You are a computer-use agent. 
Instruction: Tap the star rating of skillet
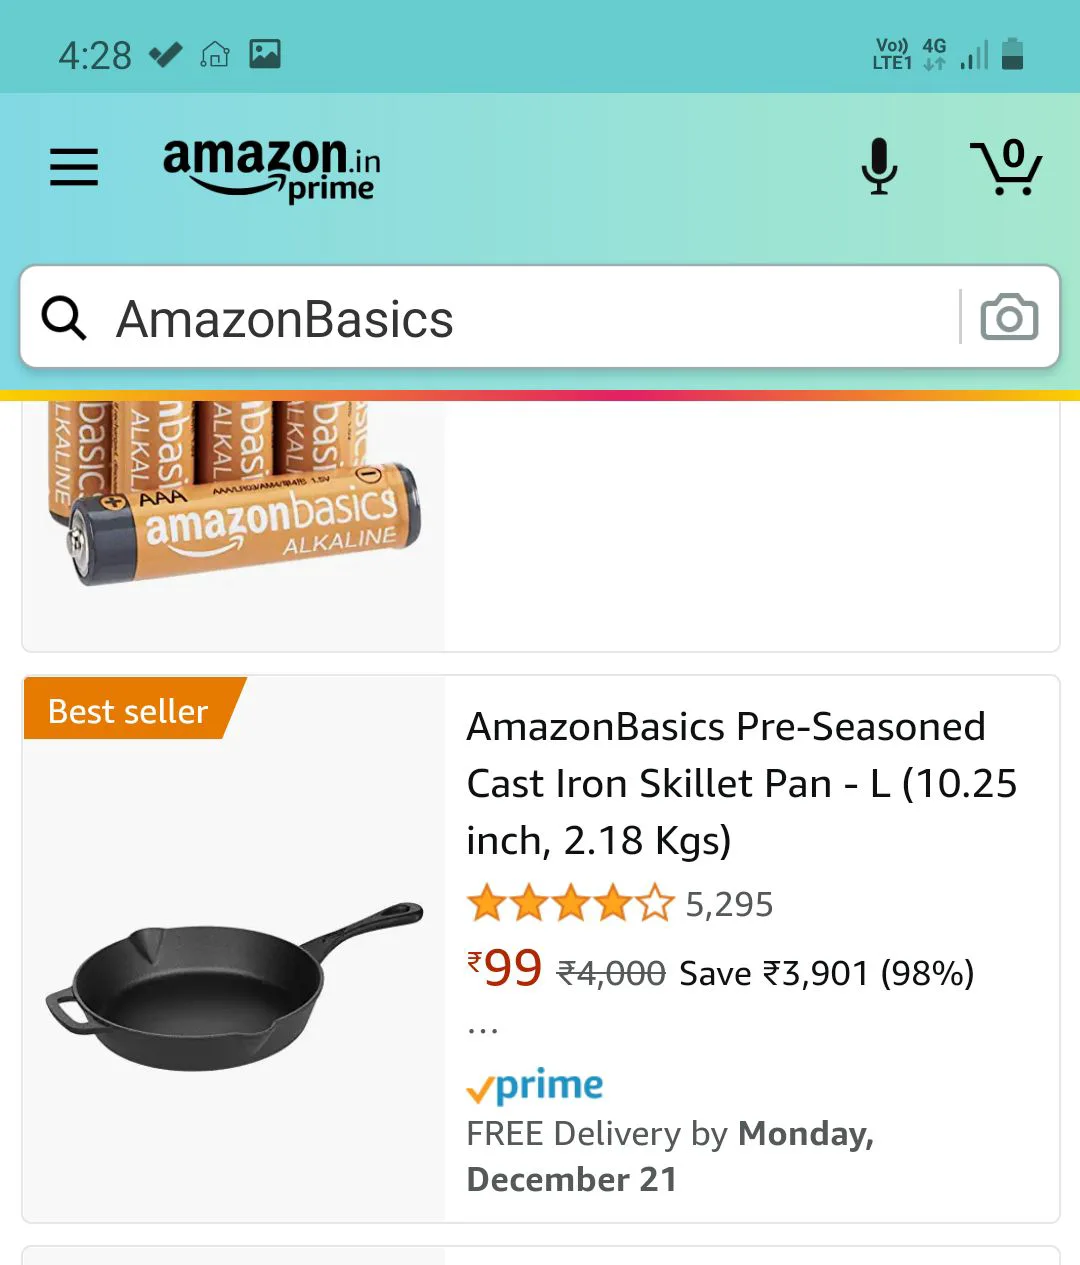(570, 904)
